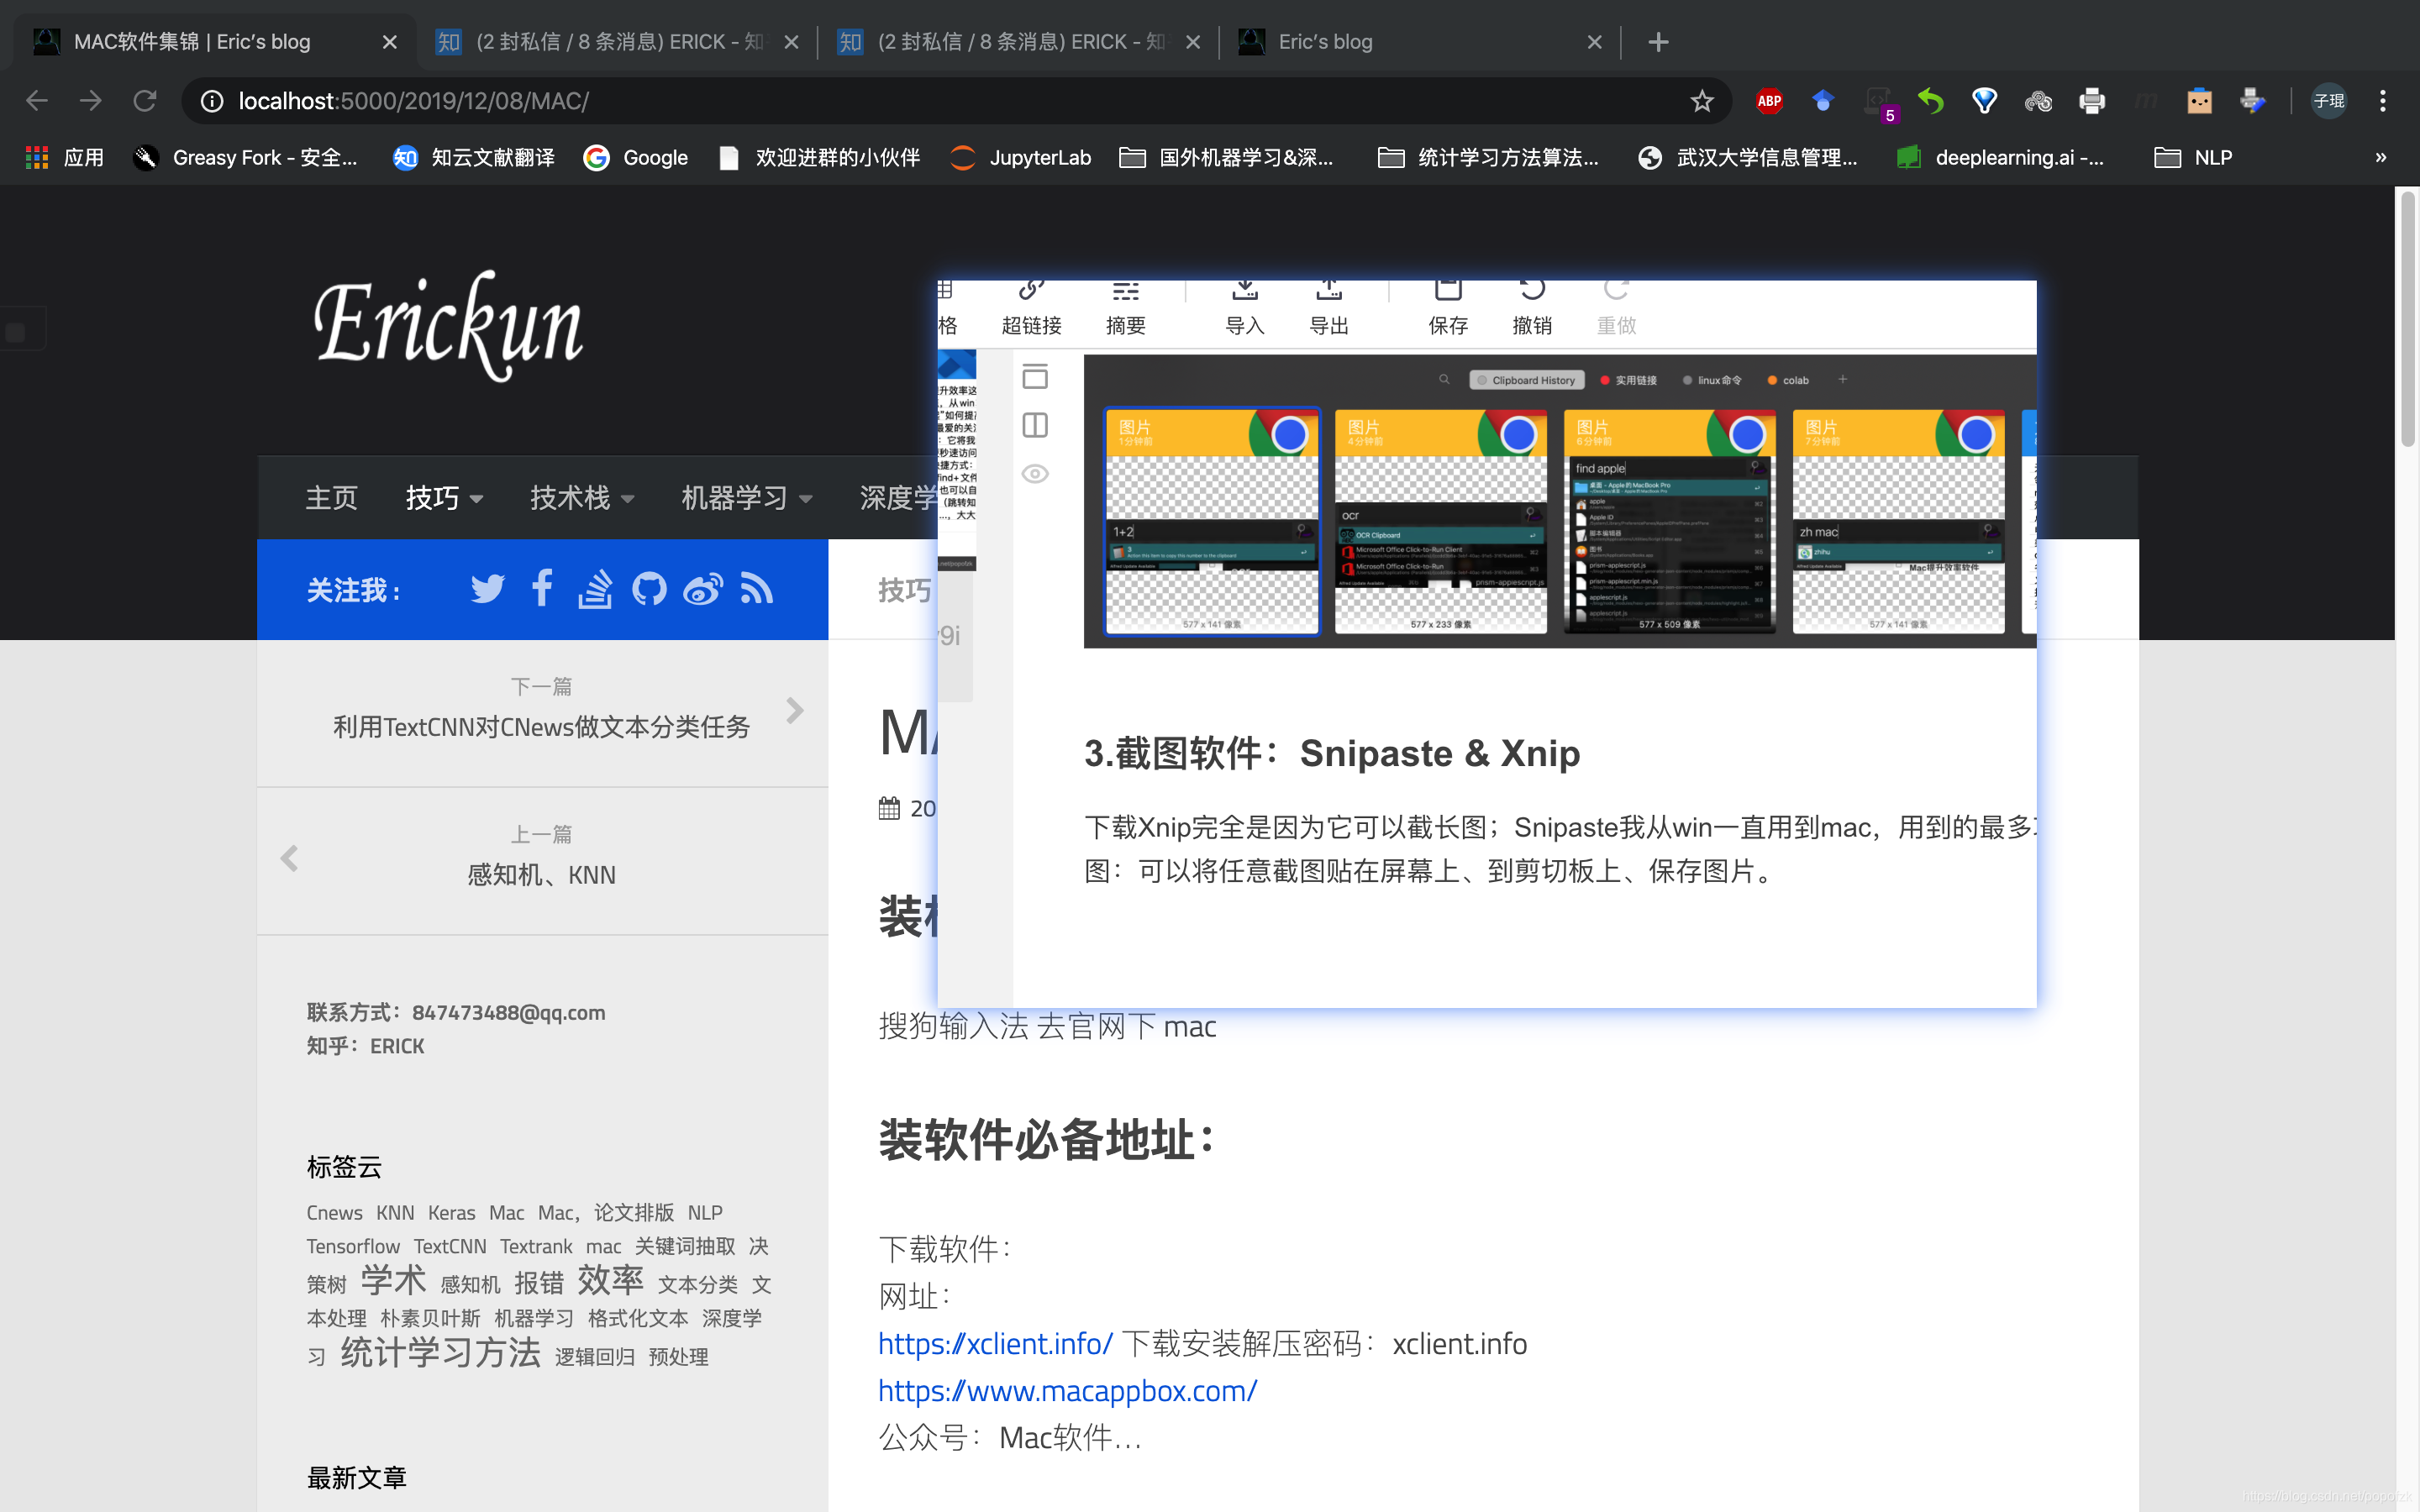Image resolution: width=2420 pixels, height=1512 pixels.
Task: Select 主页 in the site navigation
Action: coord(330,498)
